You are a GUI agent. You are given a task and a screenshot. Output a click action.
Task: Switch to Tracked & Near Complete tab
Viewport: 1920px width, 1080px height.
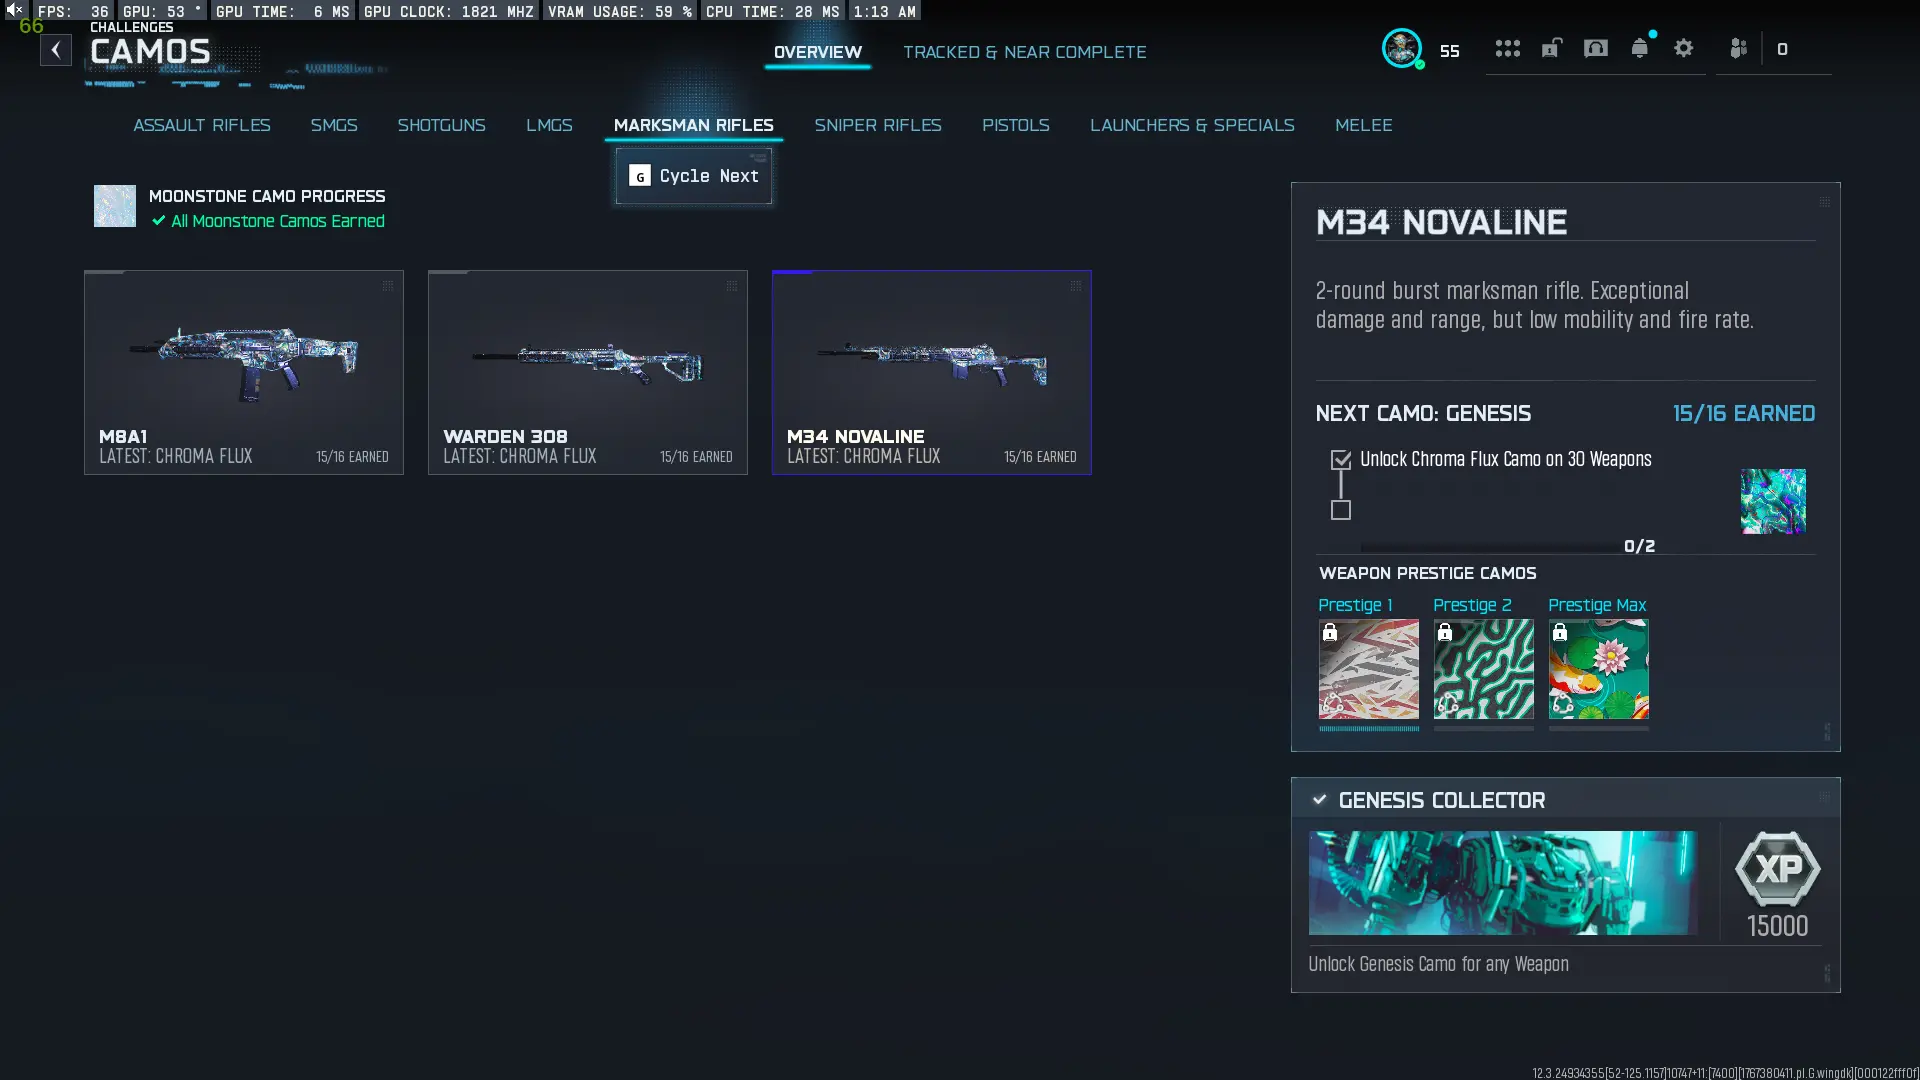click(x=1024, y=52)
